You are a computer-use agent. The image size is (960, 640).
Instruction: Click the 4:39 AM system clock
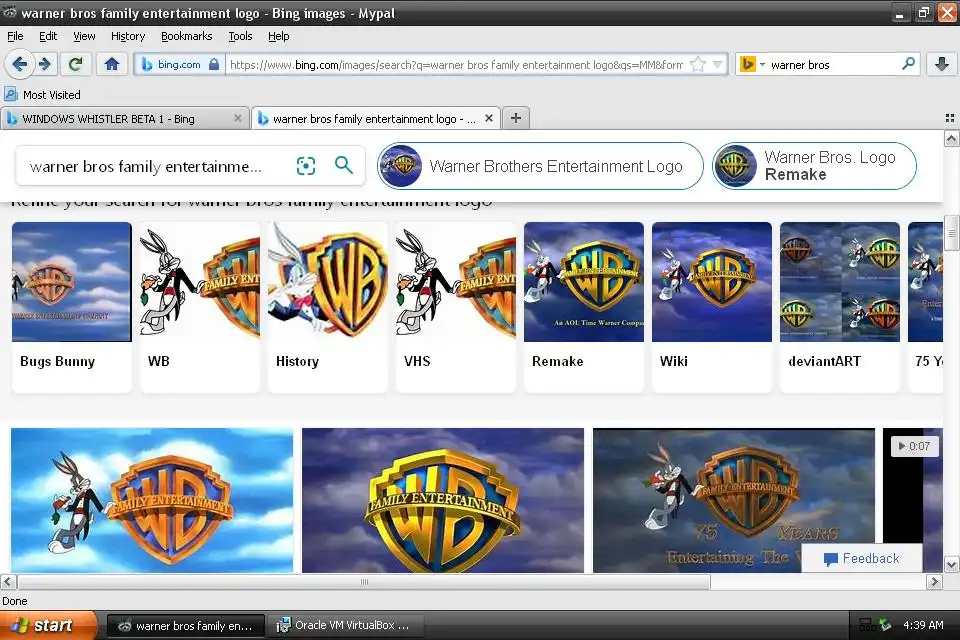click(x=923, y=625)
